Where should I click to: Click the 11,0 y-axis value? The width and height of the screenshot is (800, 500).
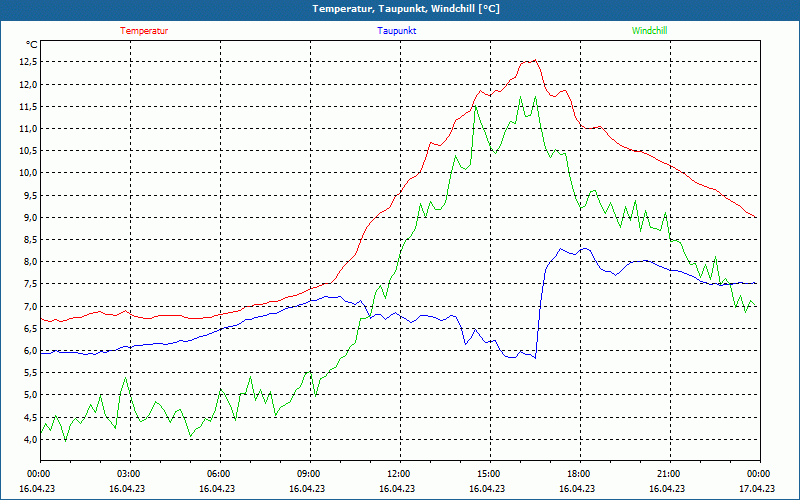coord(28,129)
